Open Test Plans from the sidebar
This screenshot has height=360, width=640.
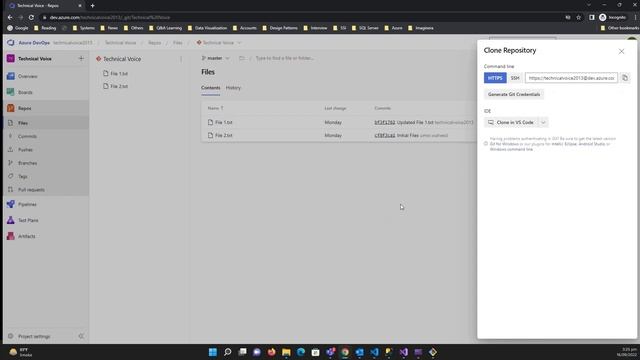28,220
